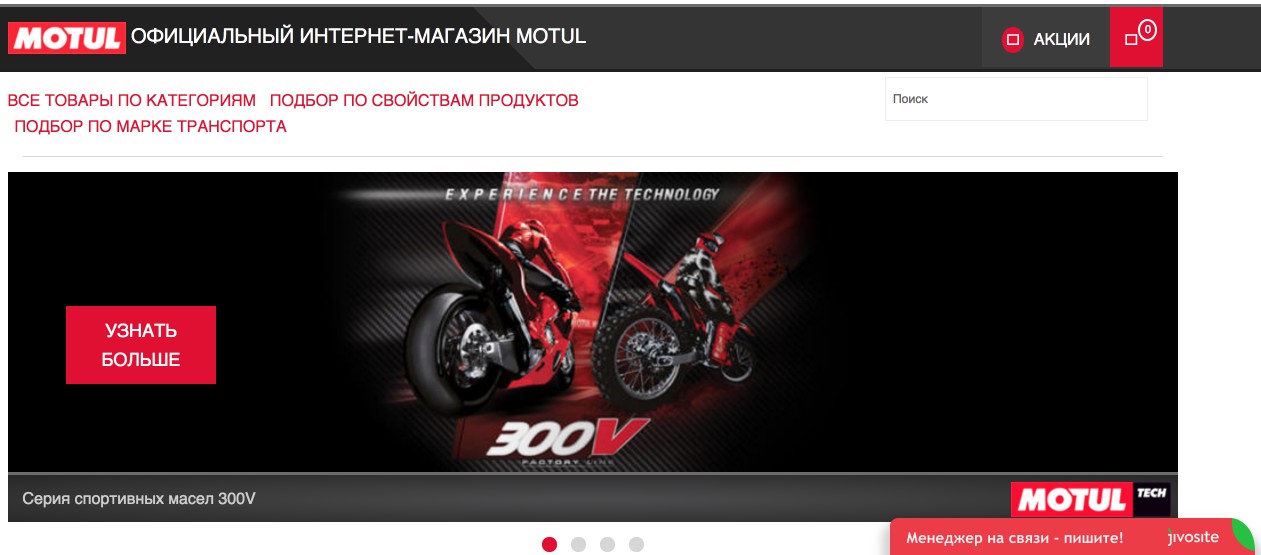Open the АКЦИИ promotions link

point(1061,40)
